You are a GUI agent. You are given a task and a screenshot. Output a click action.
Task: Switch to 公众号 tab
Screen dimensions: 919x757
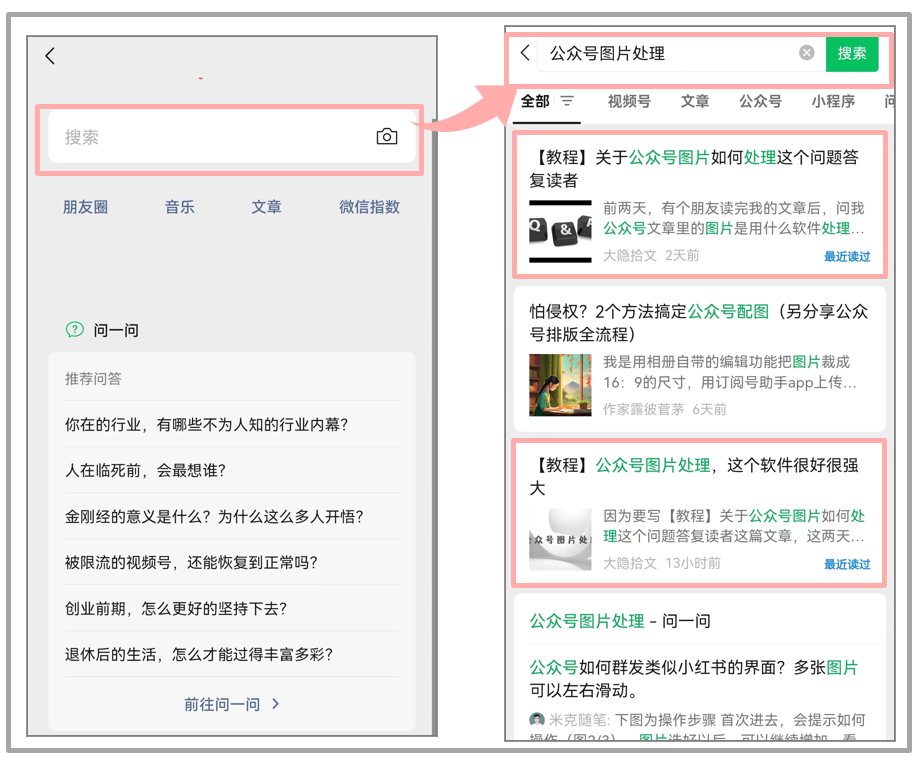[760, 101]
